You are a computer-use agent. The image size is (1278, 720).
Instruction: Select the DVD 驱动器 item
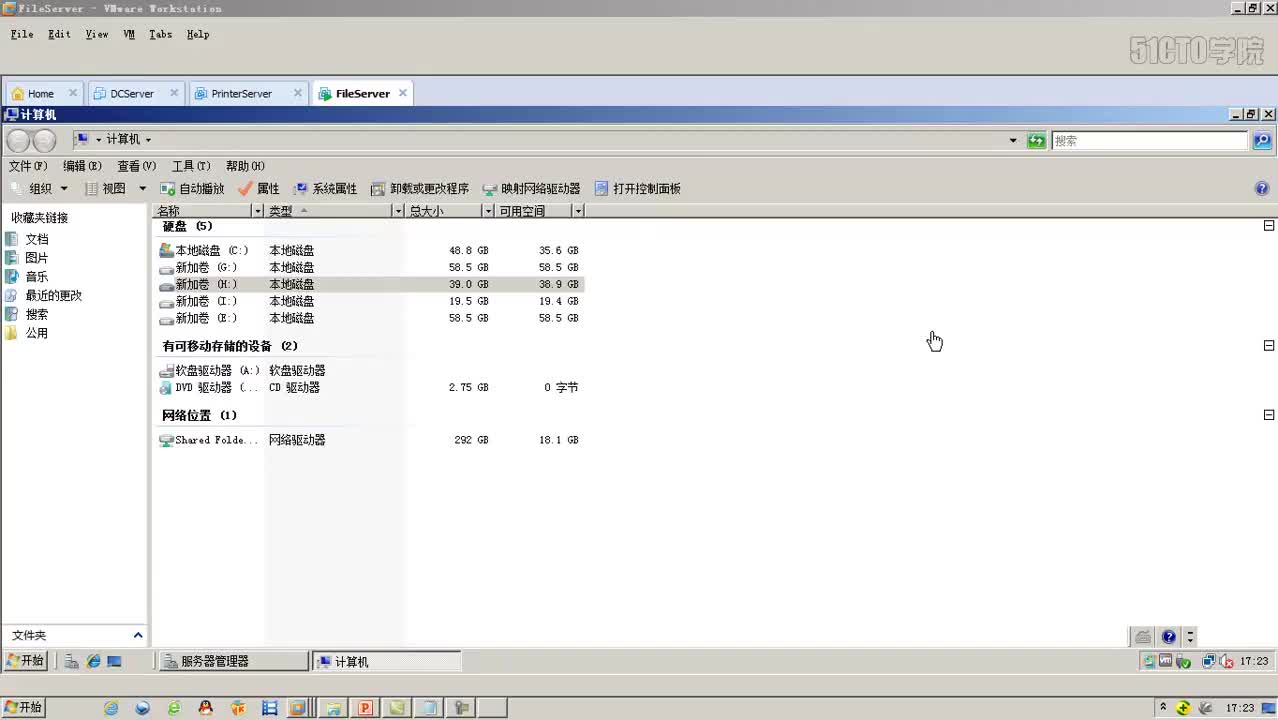(x=208, y=388)
